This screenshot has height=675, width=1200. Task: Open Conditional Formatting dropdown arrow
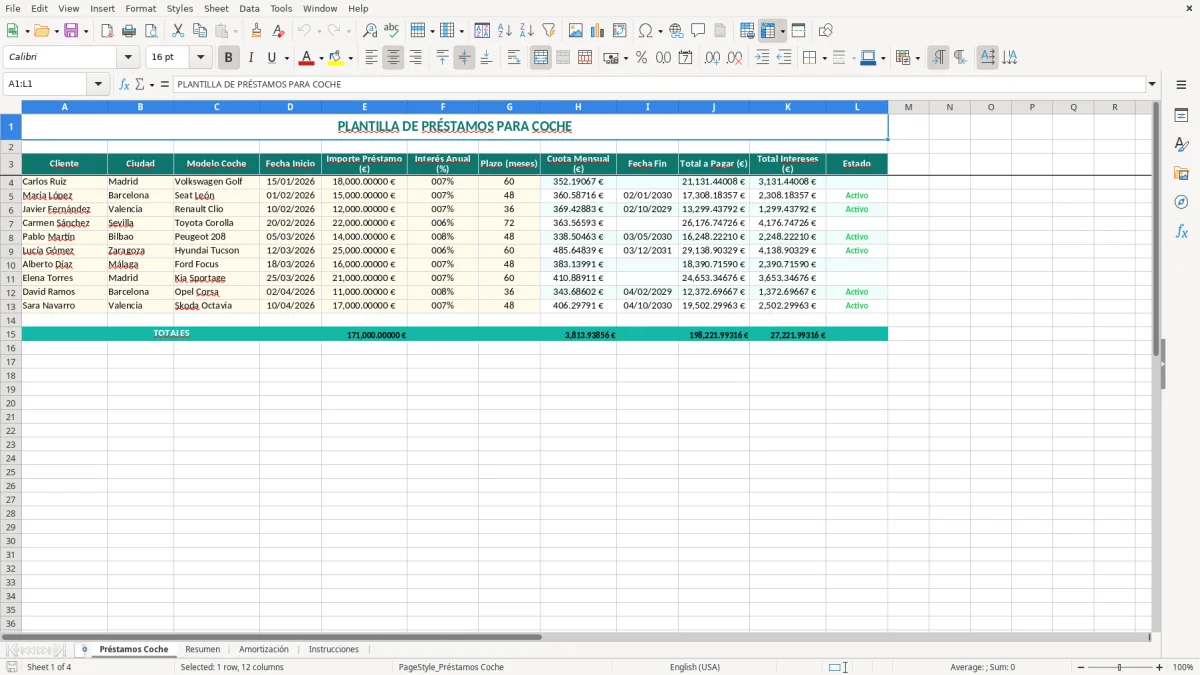pyautogui.click(x=918, y=58)
